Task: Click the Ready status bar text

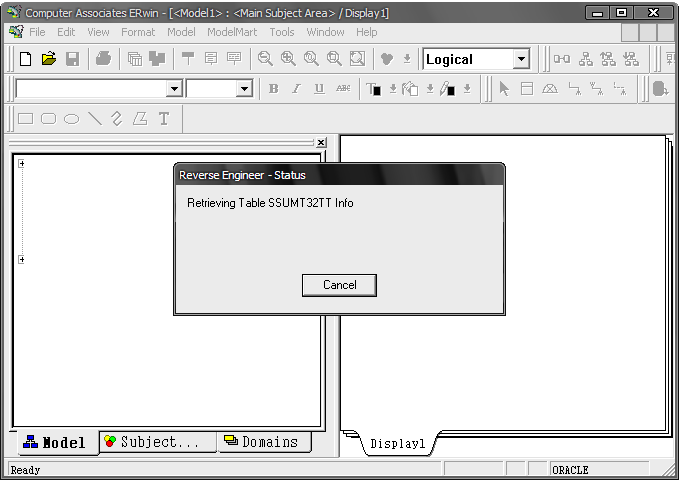Action: (x=25, y=470)
